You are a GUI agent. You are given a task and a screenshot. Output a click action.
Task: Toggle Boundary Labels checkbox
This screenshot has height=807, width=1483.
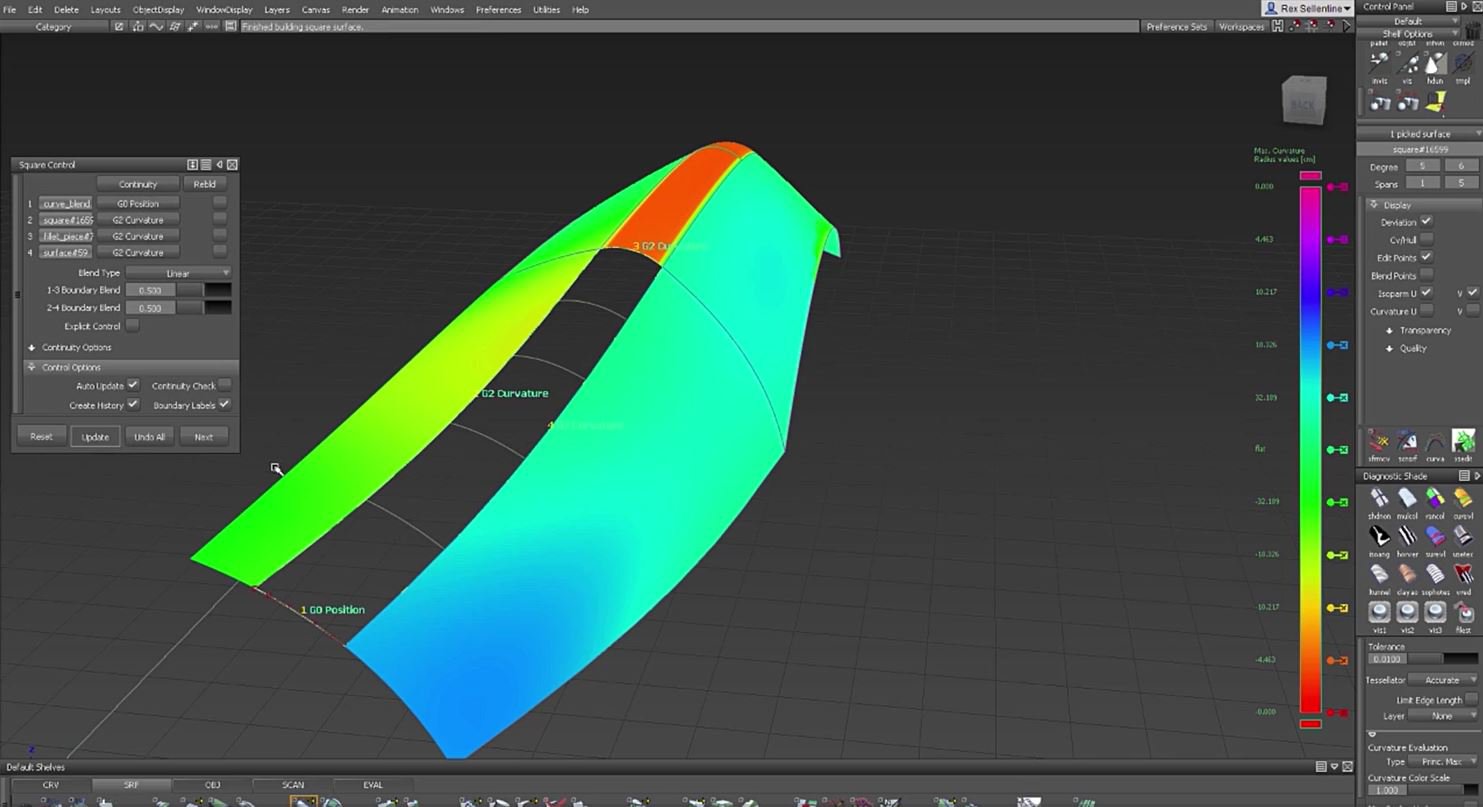[224, 405]
